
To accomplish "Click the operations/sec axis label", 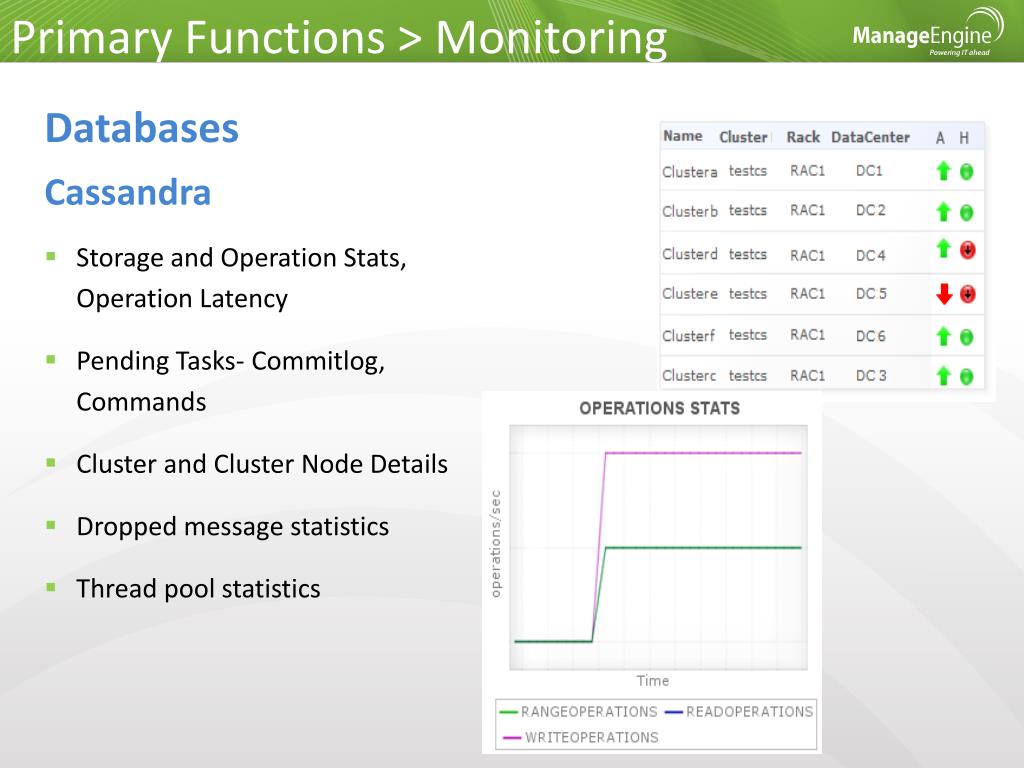I will 496,543.
